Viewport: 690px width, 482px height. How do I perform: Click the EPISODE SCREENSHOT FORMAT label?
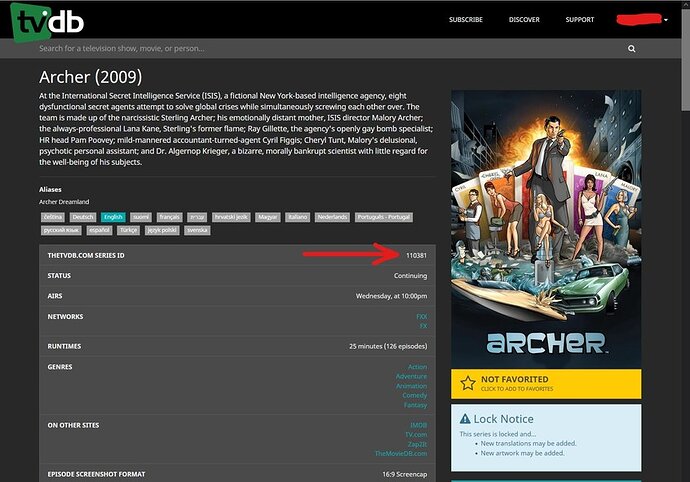coord(96,475)
